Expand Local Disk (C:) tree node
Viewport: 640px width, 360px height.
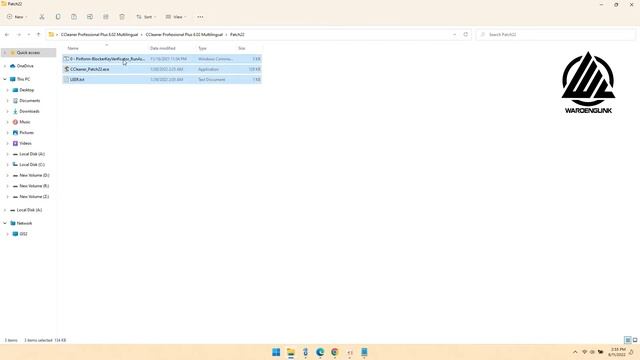[7, 164]
